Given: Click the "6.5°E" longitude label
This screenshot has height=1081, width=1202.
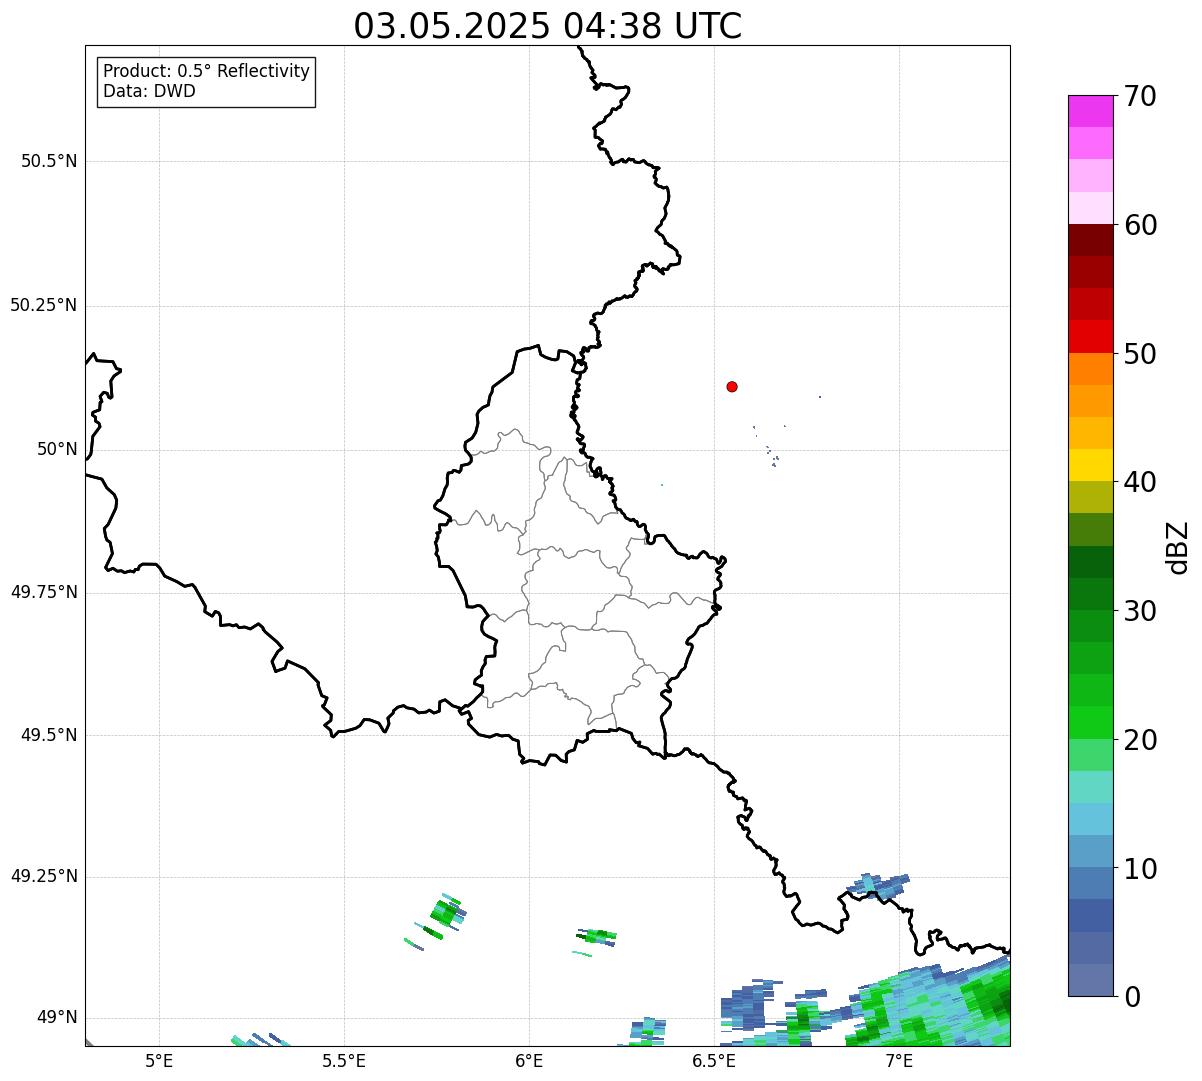Looking at the screenshot, I should click(714, 1060).
